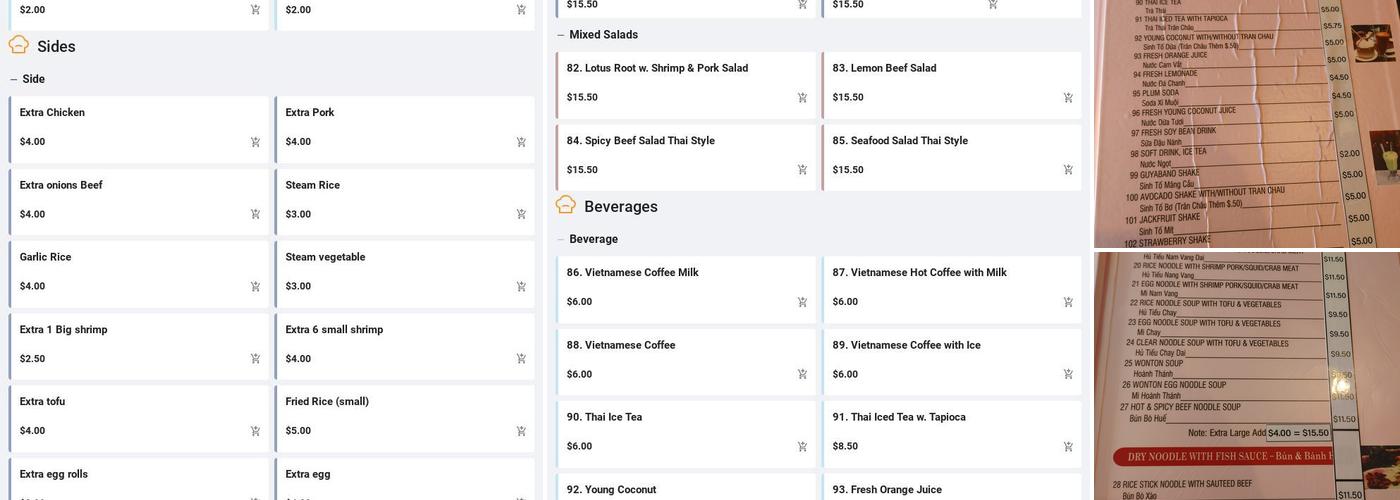Add Spicy Beef Salad Thai Style to cart
Viewport: 1400px width, 500px height.
click(802, 170)
